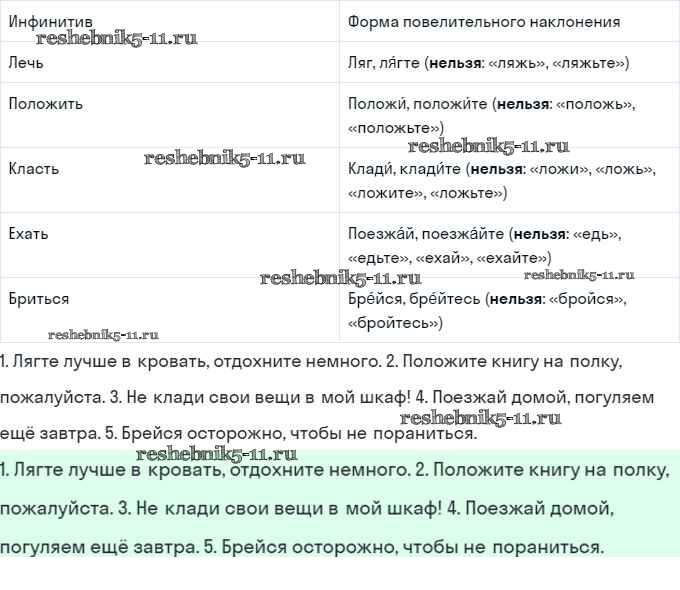Click the small reshebnik5-11.ru watermark below "Бриться"
Image resolution: width=680 pixels, height=590 pixels.
click(x=103, y=335)
